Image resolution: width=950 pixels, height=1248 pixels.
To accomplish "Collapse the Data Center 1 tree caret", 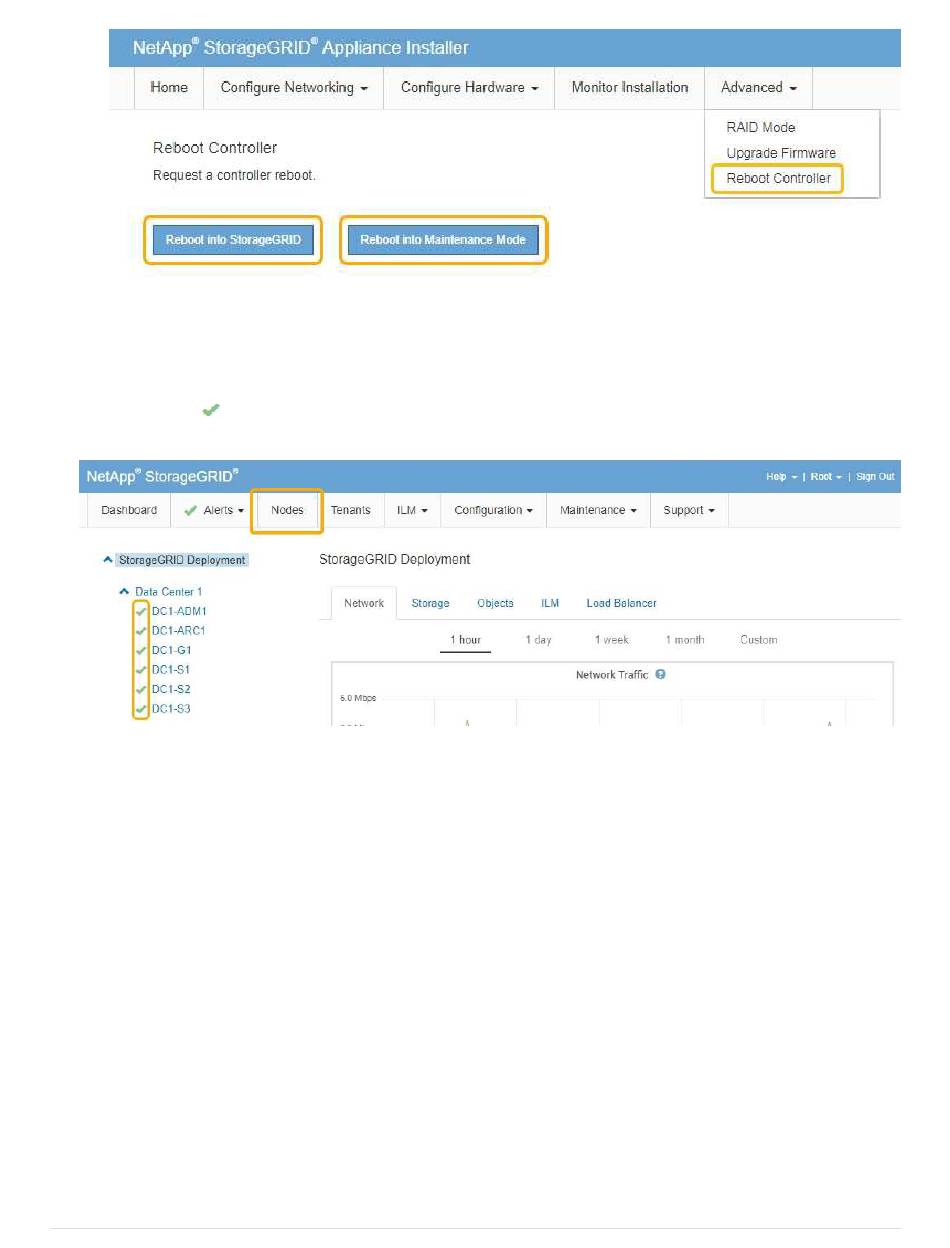I will coord(124,592).
